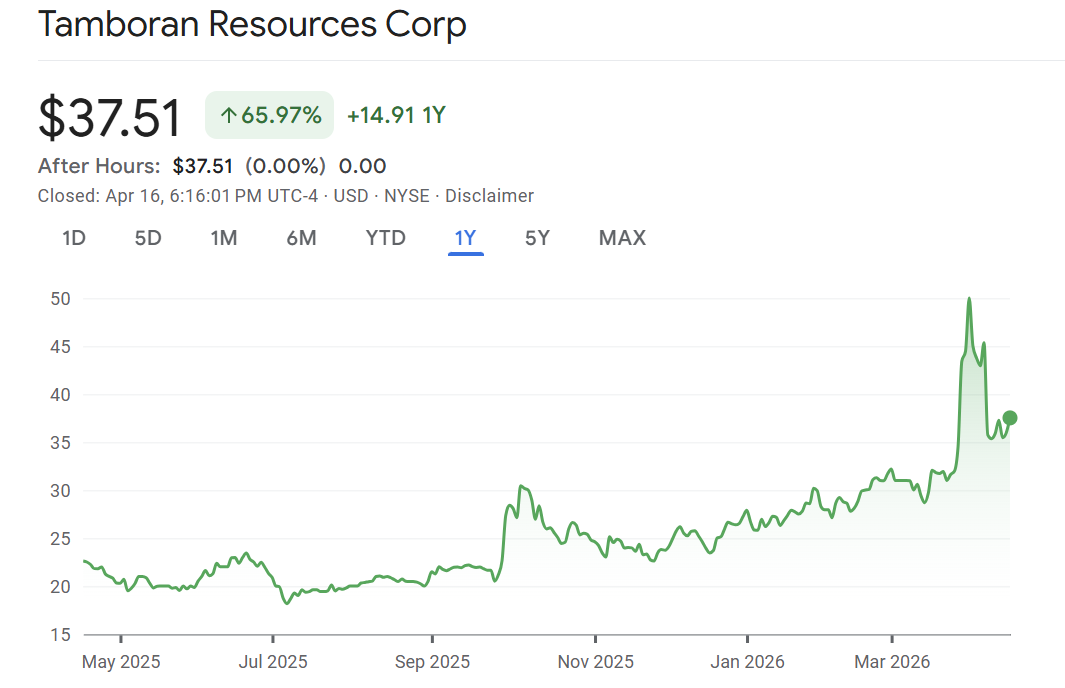Viewport: 1065px width, 688px height.
Task: Select the Jan 2026 axis marker
Action: pos(747,662)
